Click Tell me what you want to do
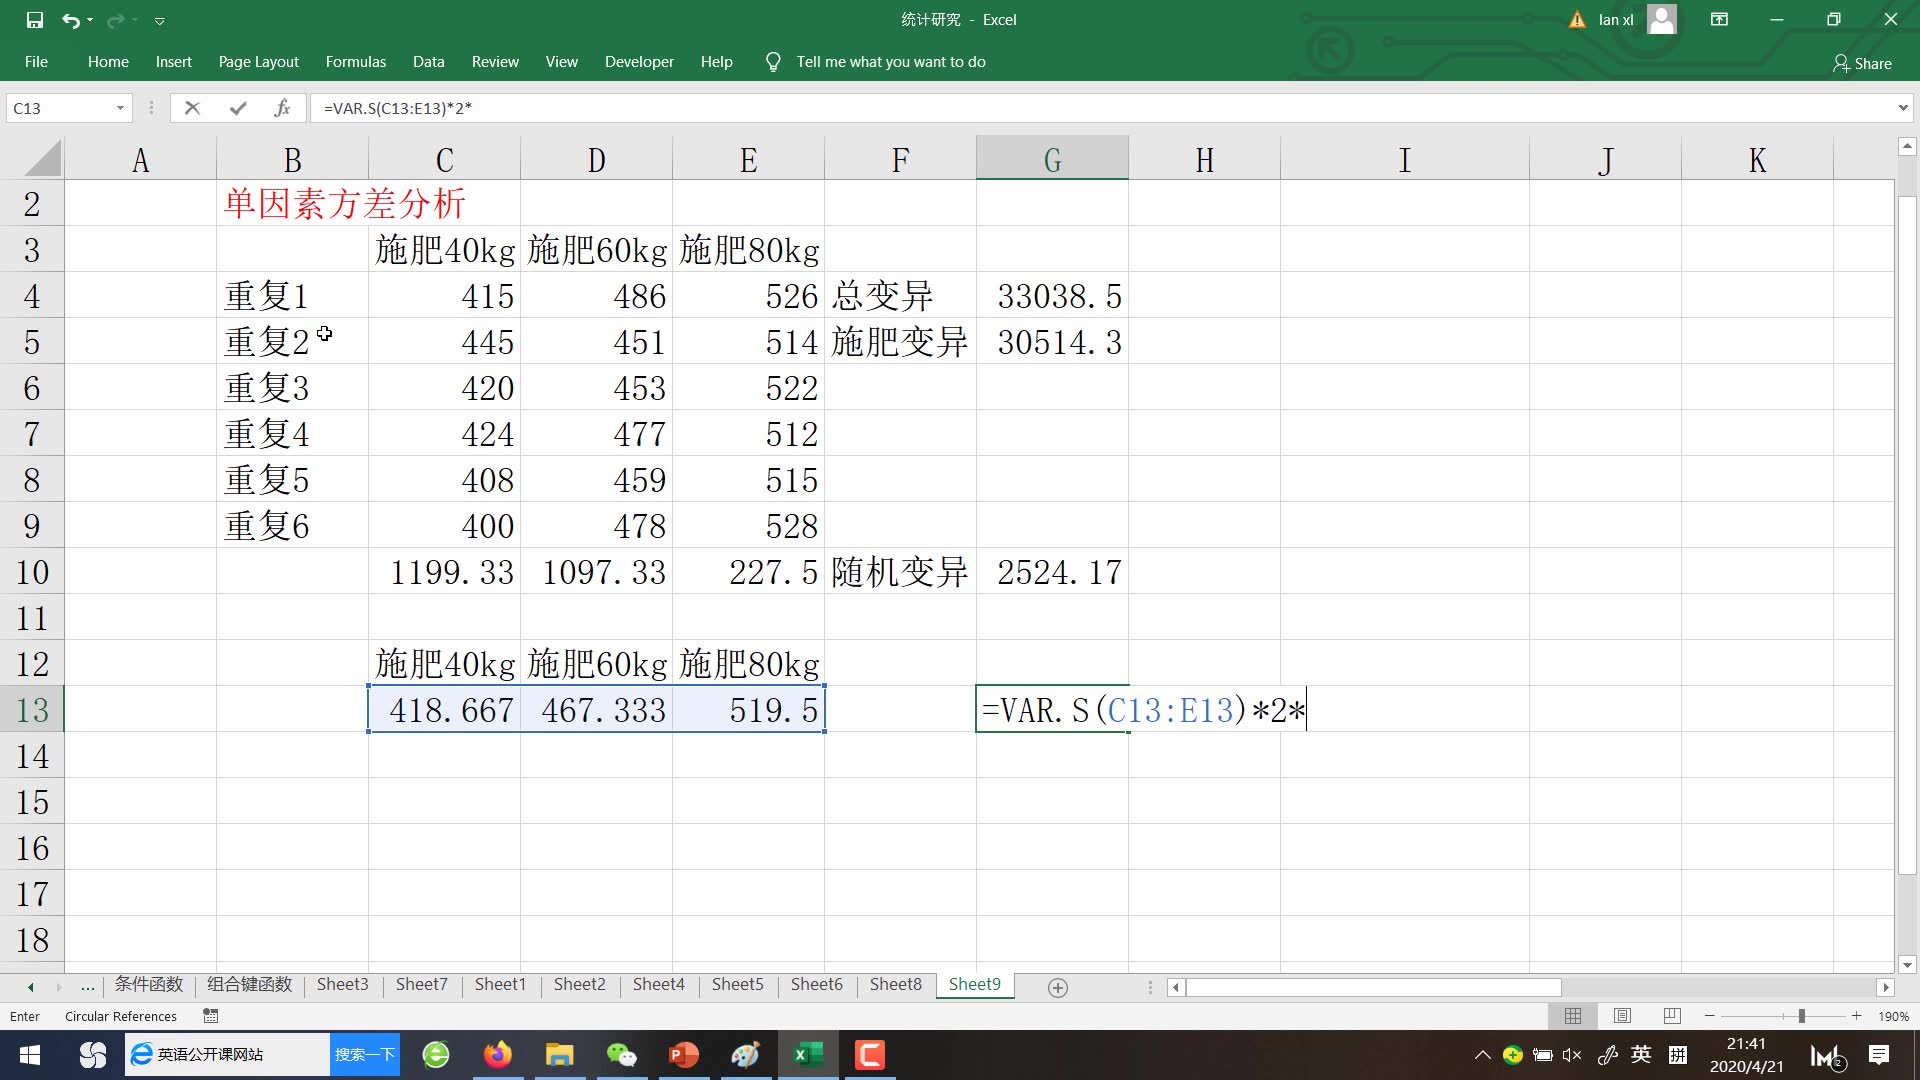The image size is (1920, 1080). (x=890, y=62)
